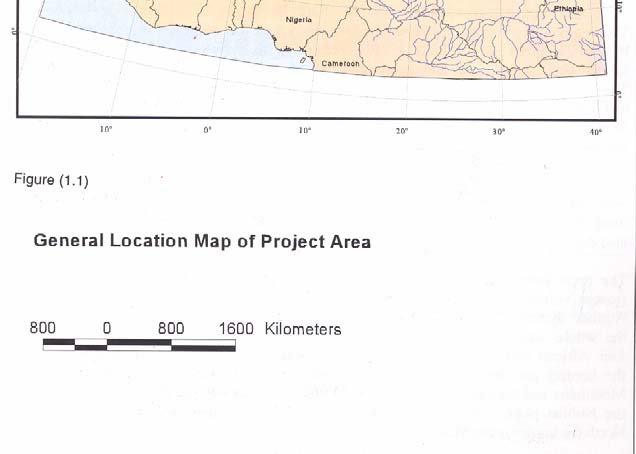636x454 pixels.
Task: Click the 0° latitude label on left edge
Action: pos(14,31)
